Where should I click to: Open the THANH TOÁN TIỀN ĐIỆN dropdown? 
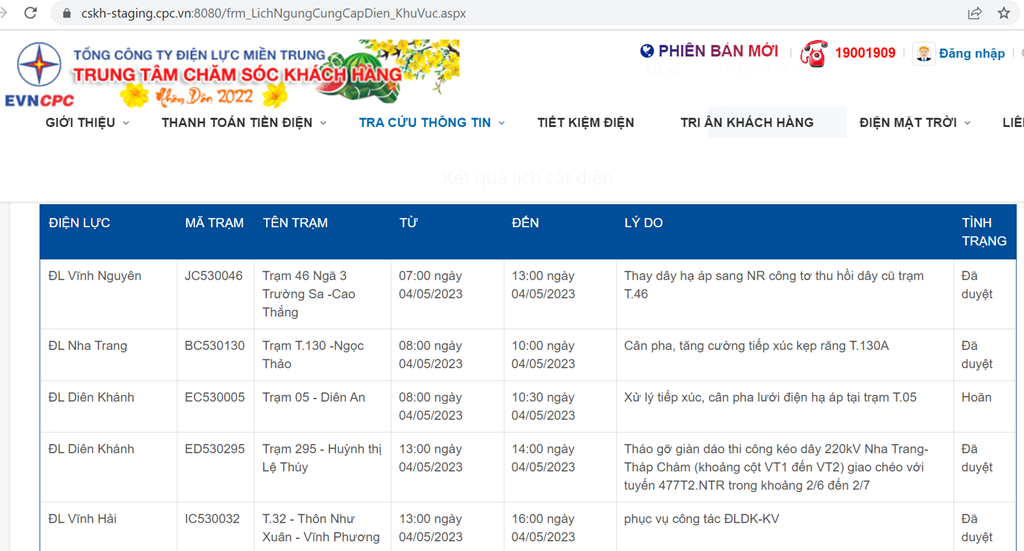click(244, 122)
